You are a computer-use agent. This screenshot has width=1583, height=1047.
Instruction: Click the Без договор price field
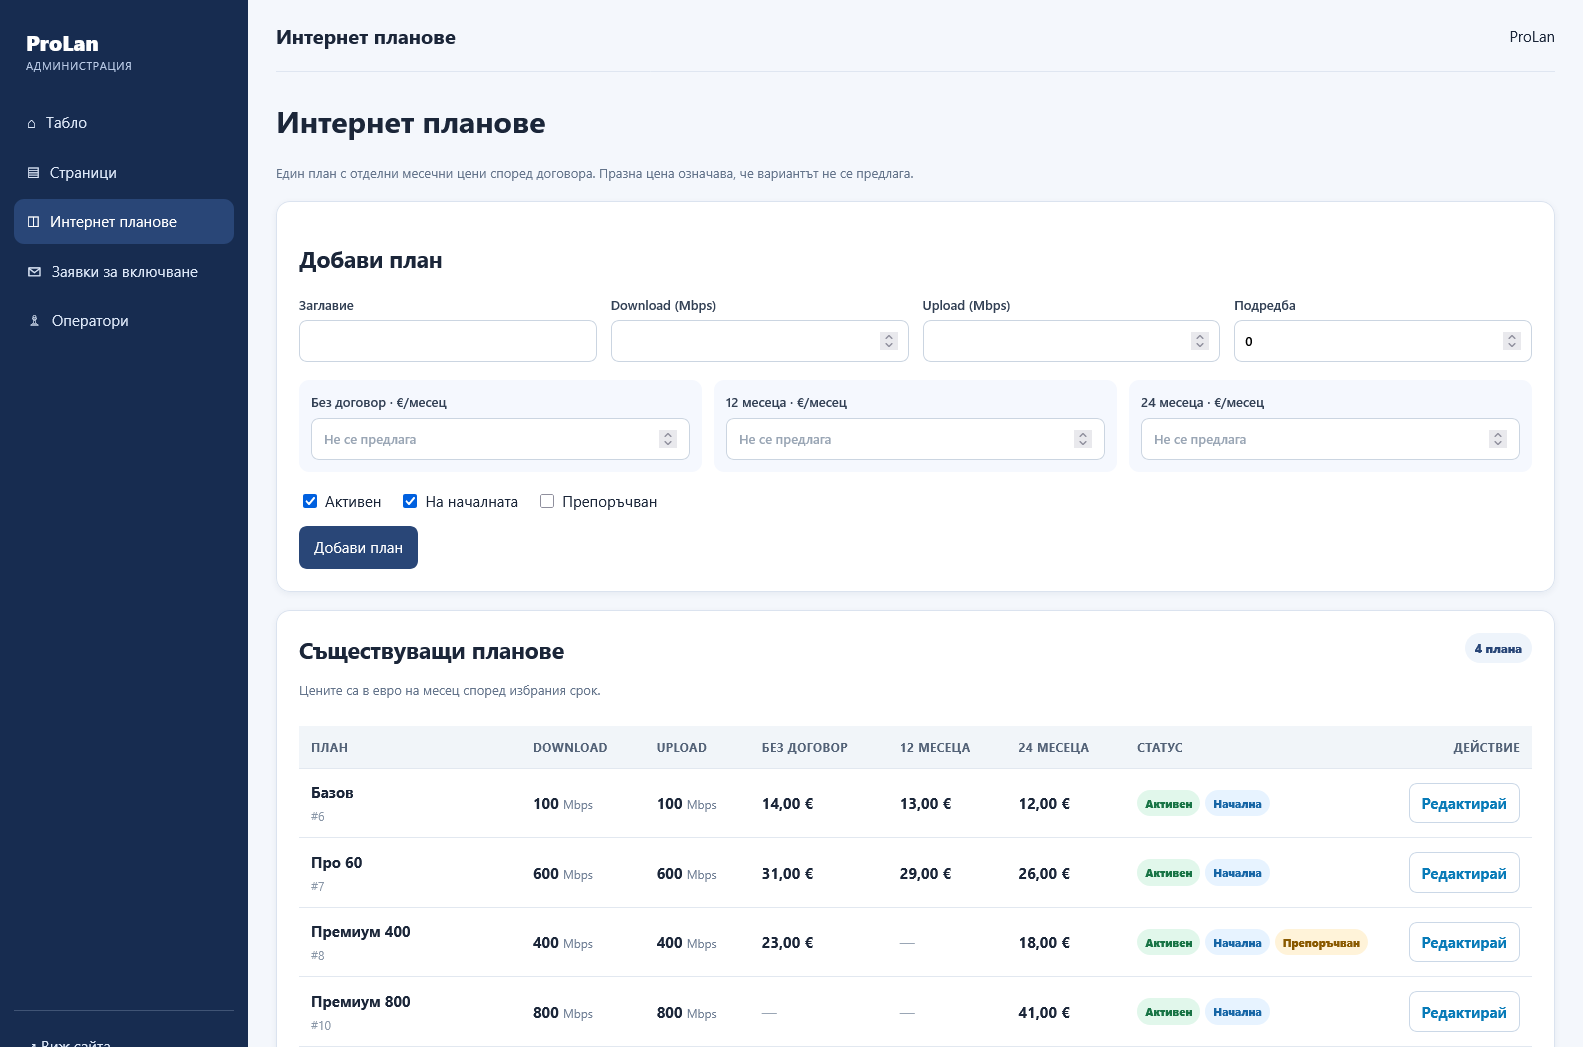click(500, 439)
